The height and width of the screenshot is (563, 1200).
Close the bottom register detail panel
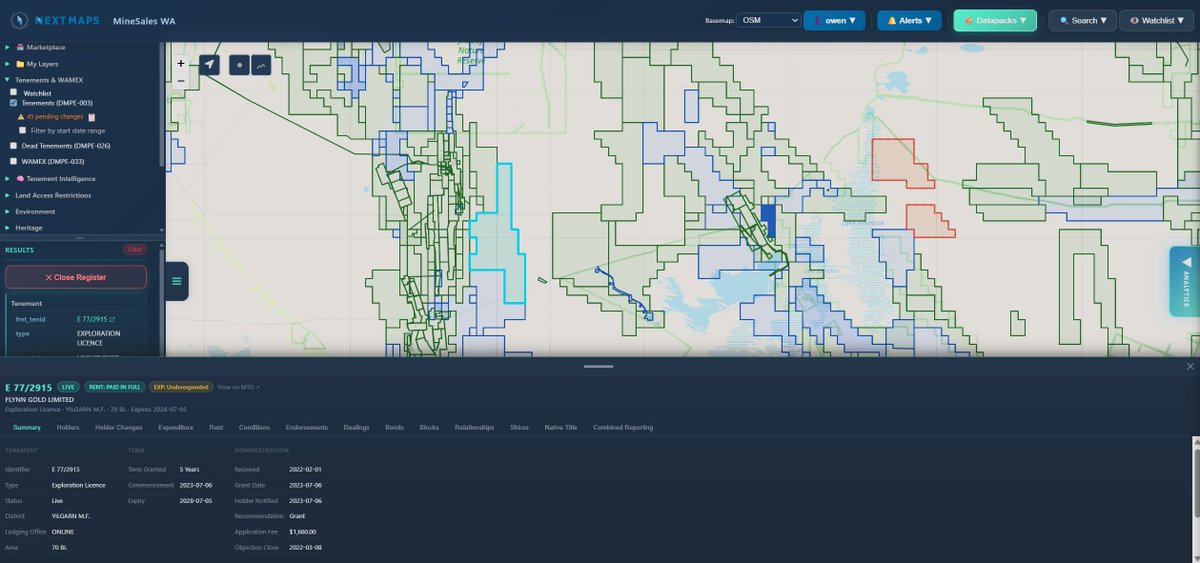click(x=1190, y=366)
